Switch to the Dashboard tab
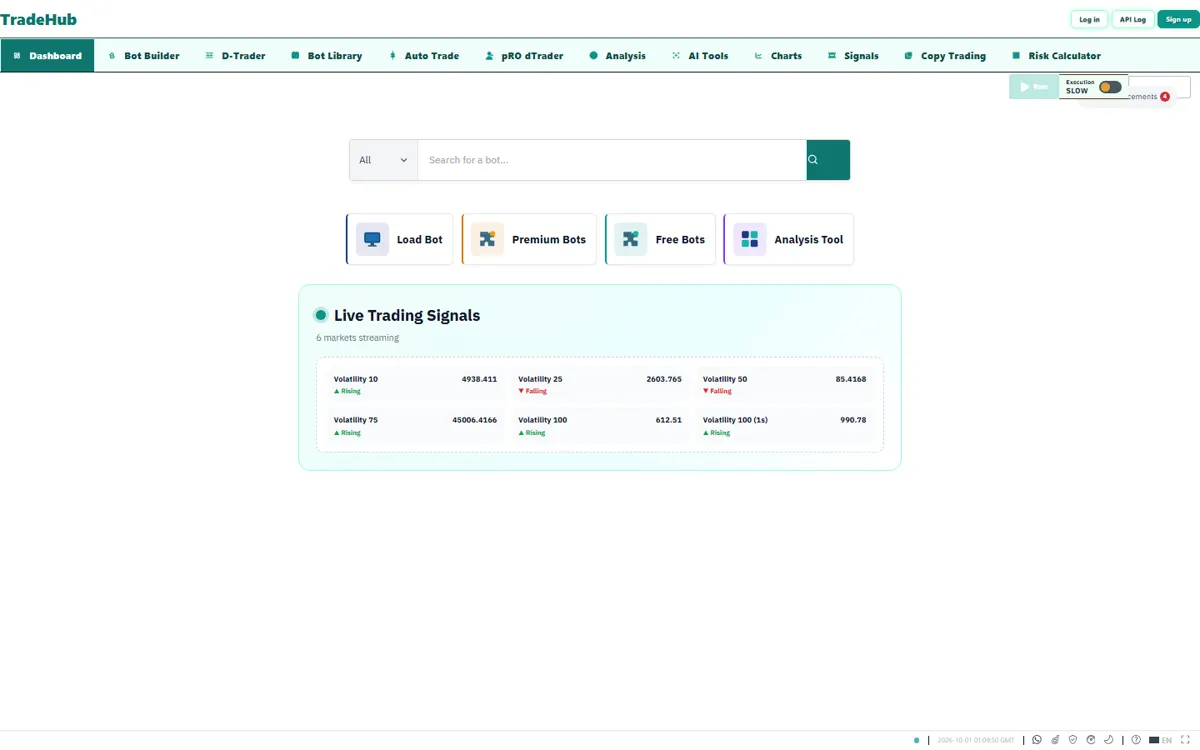1200x750 pixels. 47,56
